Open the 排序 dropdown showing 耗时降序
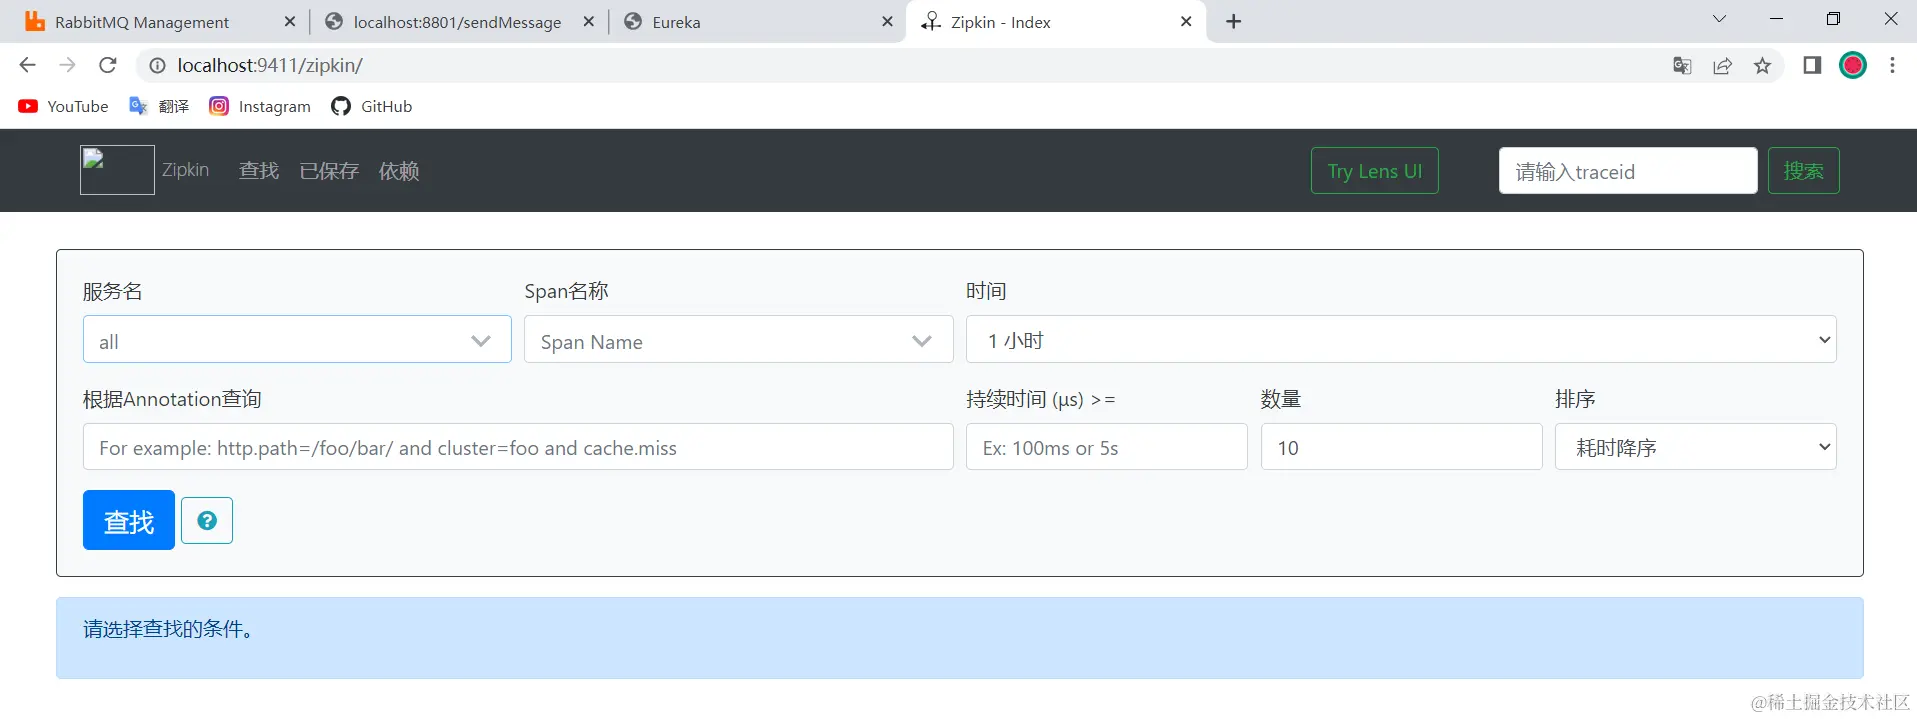1917x719 pixels. (1696, 447)
